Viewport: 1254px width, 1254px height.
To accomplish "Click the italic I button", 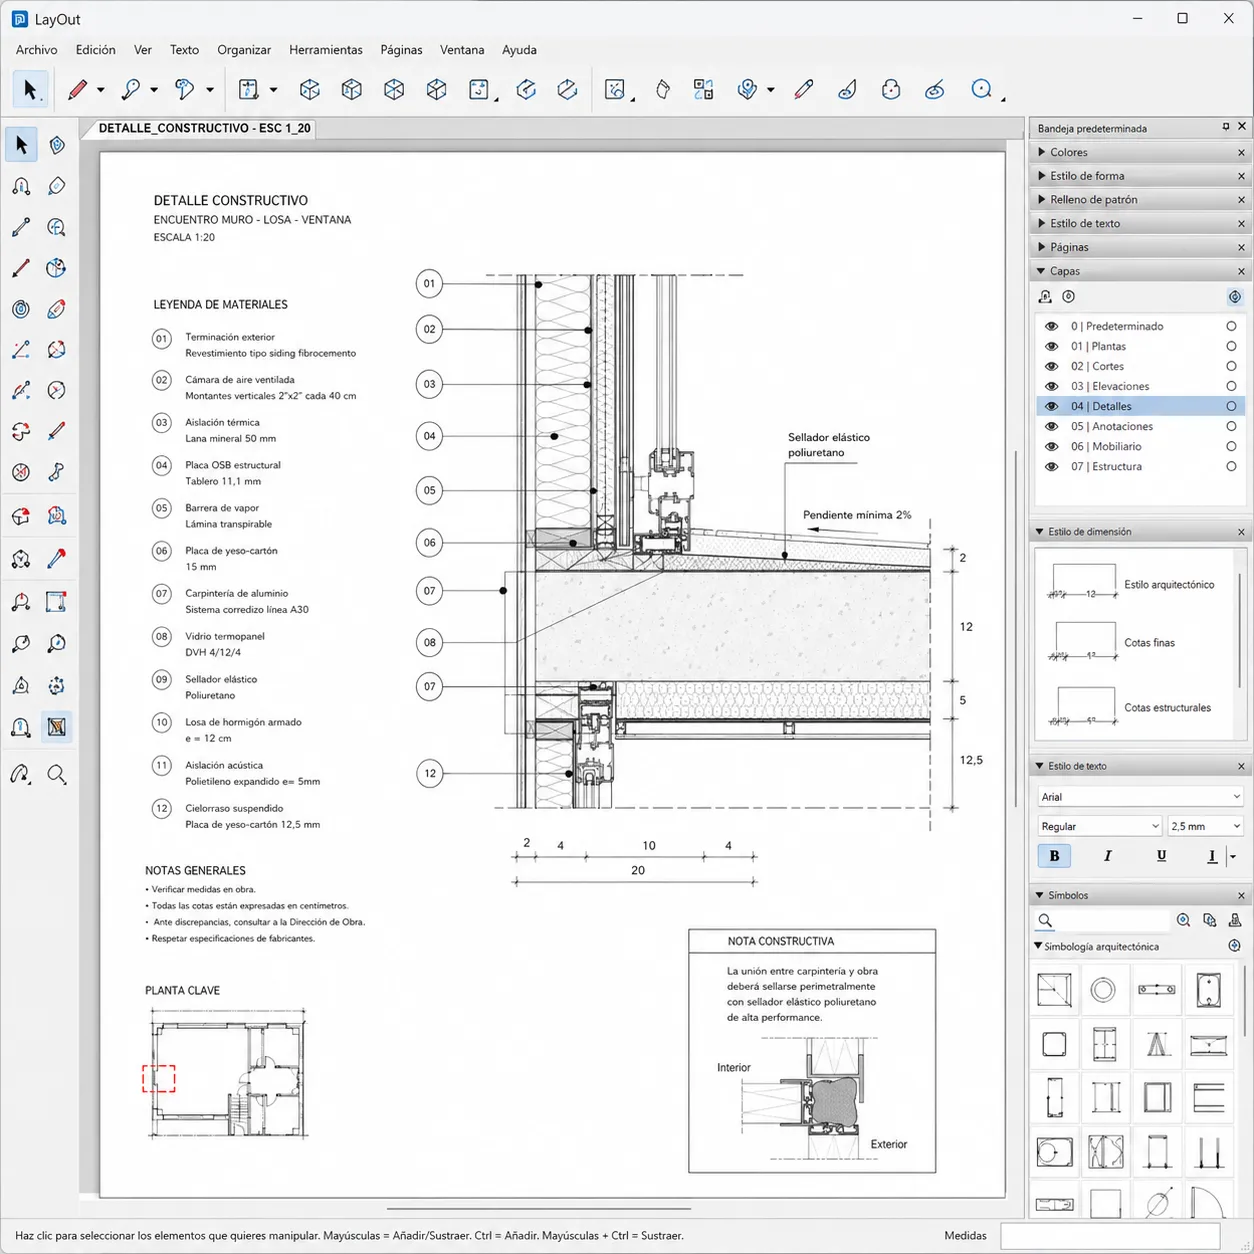I will coord(1107,856).
